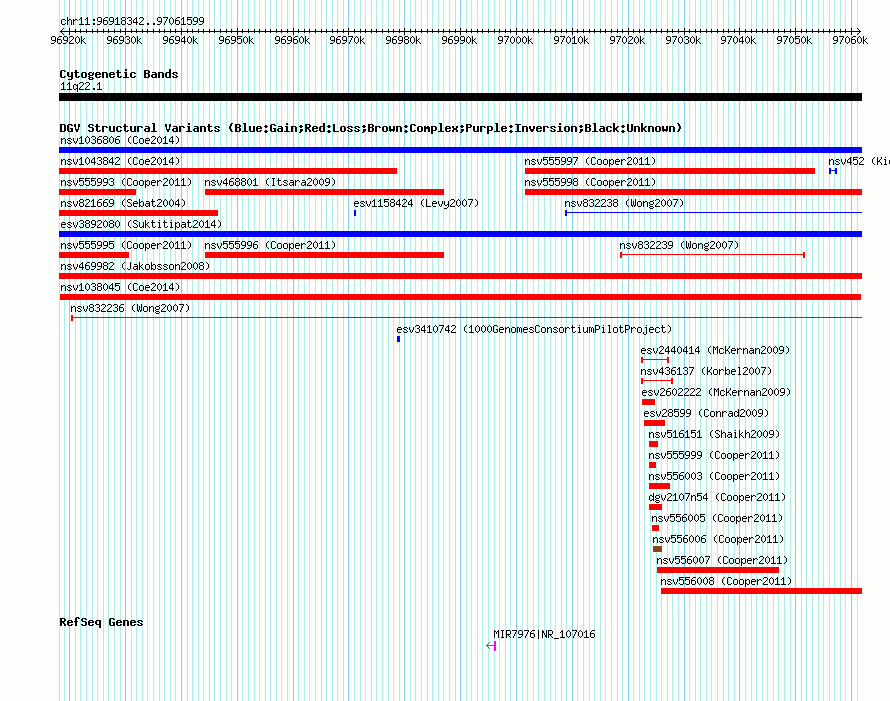Click the 96940k ruler tick label

click(180, 40)
